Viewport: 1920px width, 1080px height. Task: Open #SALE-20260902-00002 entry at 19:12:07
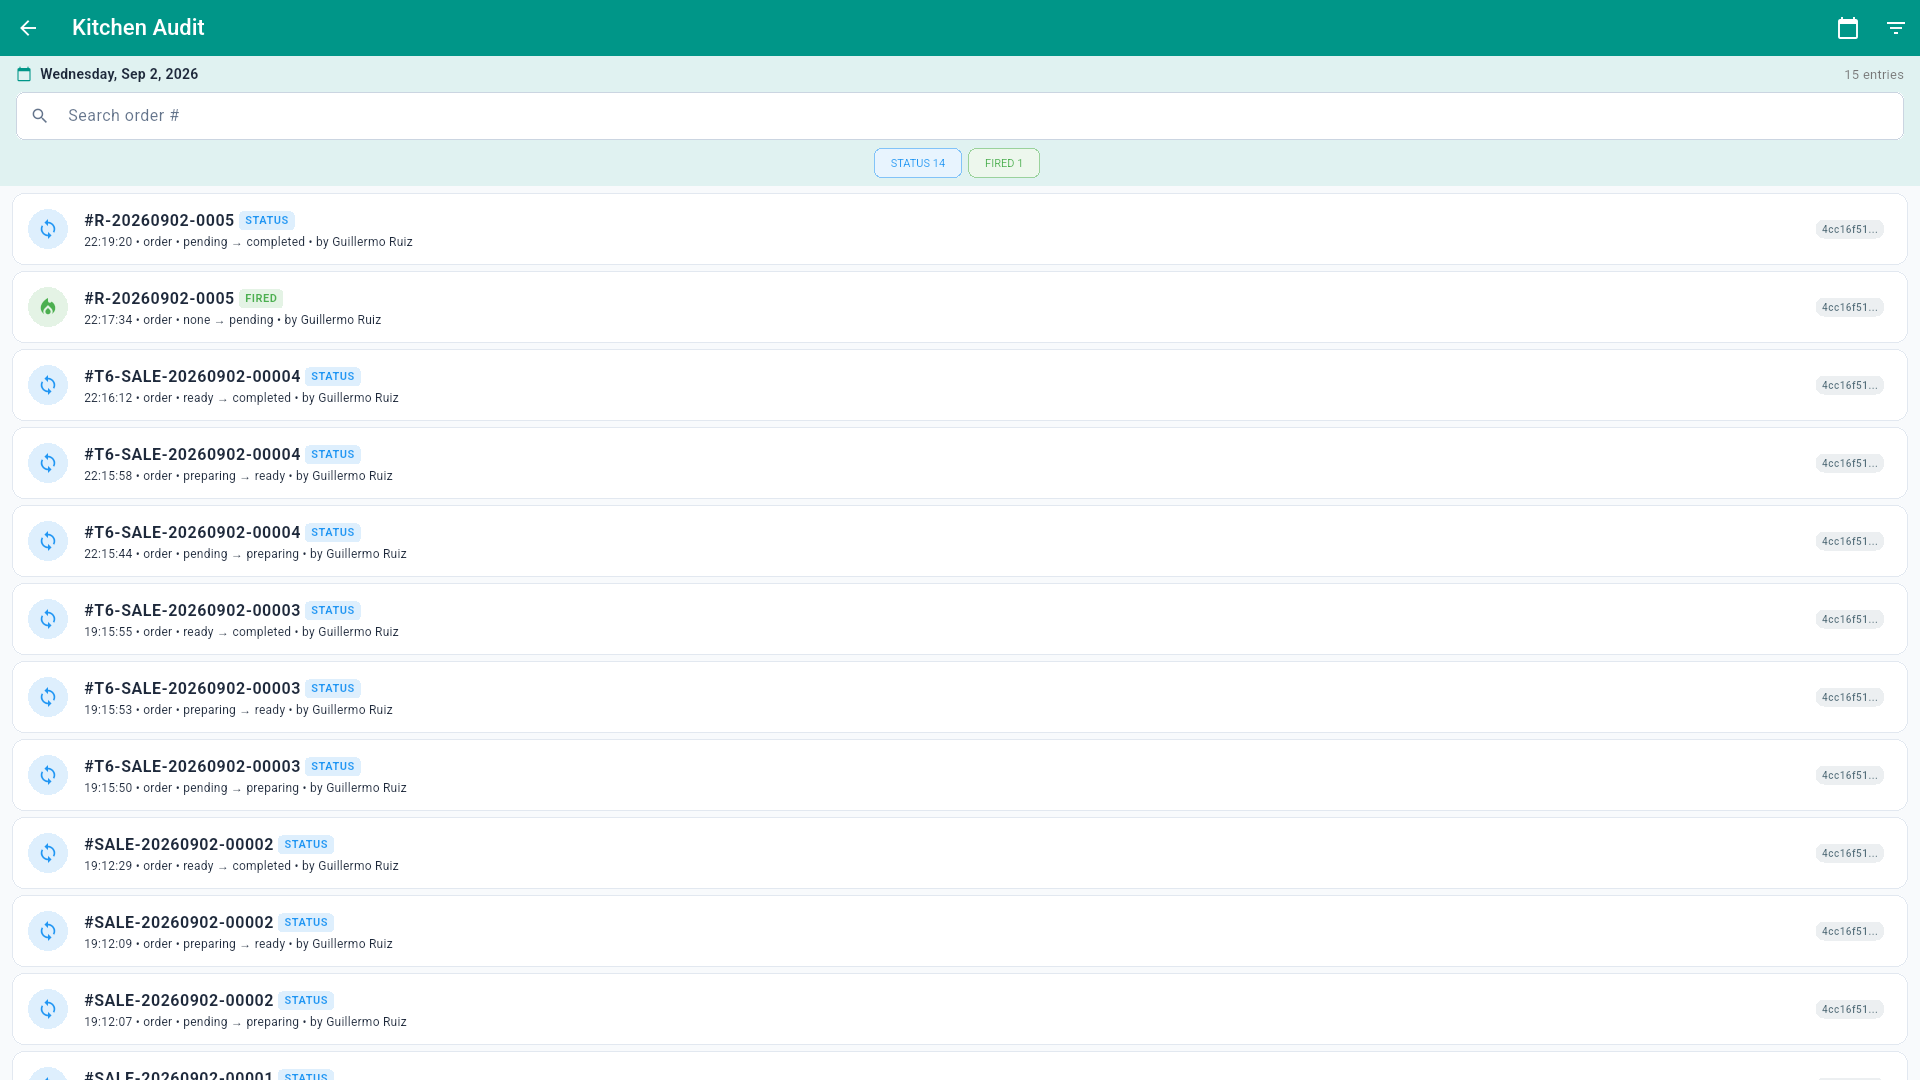[960, 1009]
